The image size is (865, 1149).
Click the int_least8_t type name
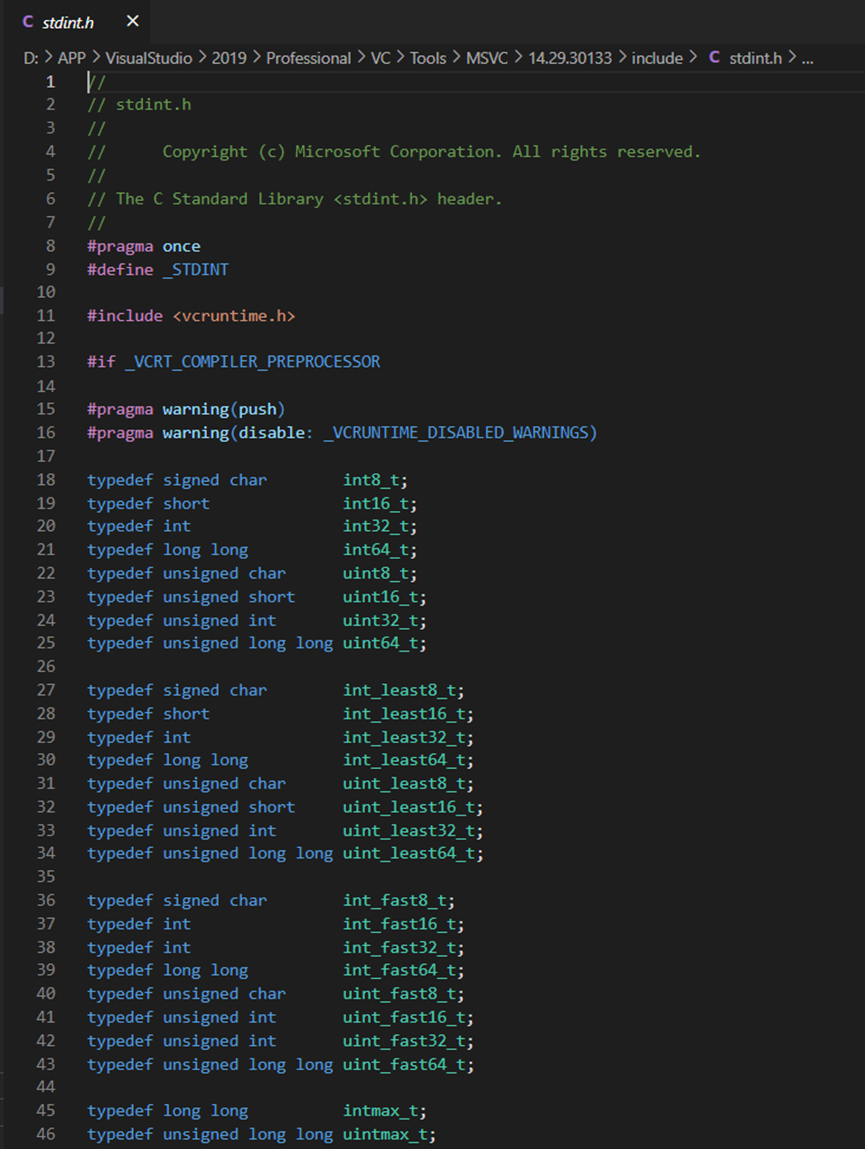pyautogui.click(x=400, y=690)
